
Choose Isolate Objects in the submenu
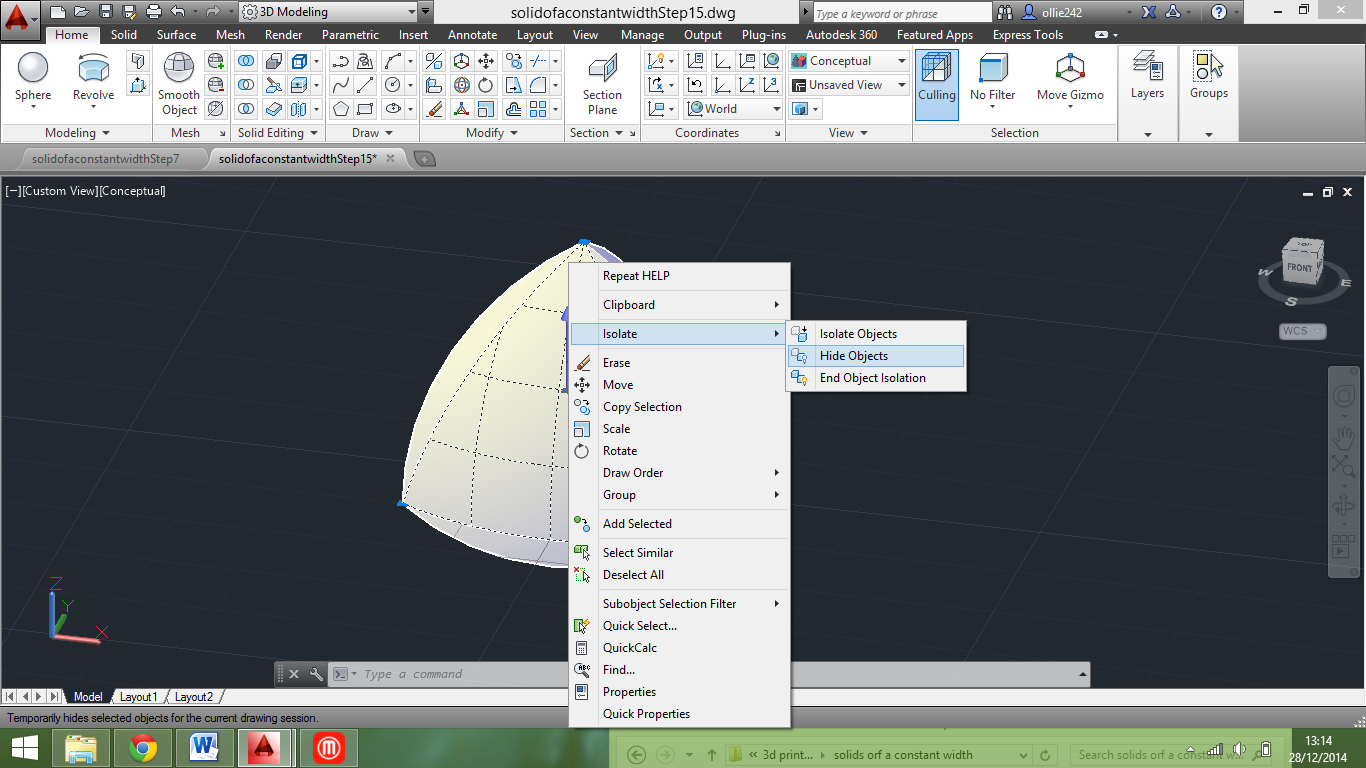click(x=876, y=334)
